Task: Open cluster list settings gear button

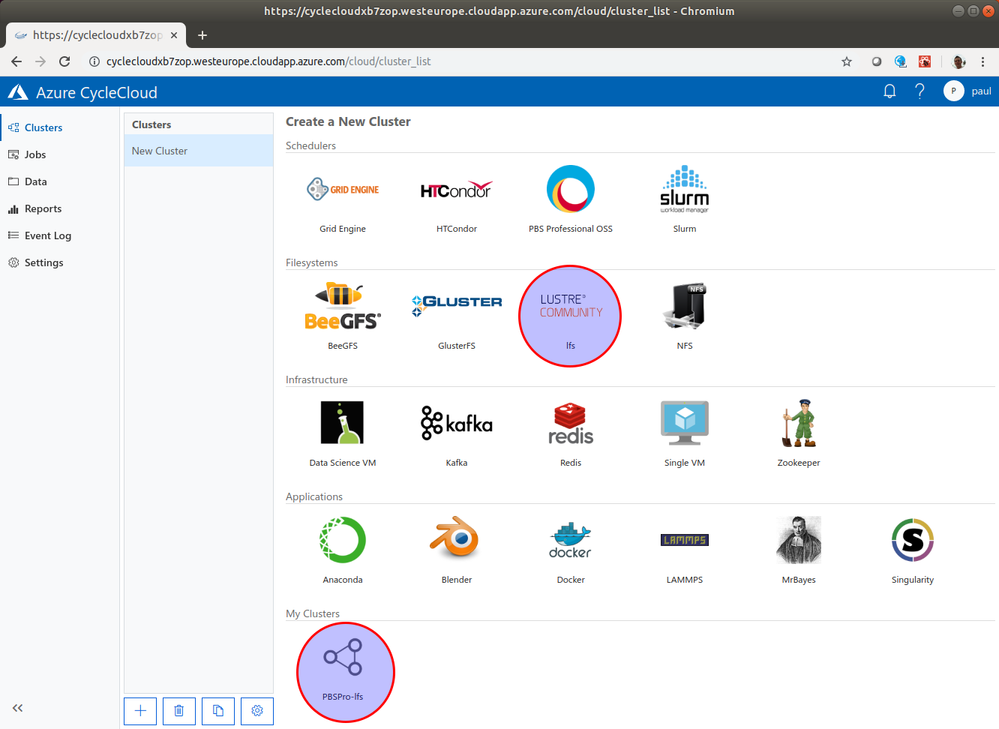Action: (x=257, y=711)
